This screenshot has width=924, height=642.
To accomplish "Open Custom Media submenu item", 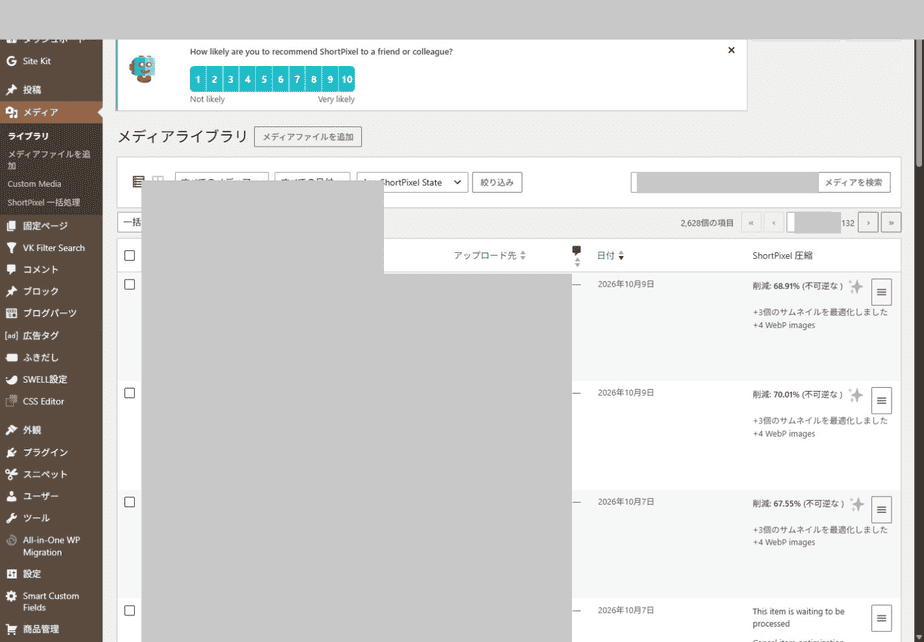I will pos(34,184).
